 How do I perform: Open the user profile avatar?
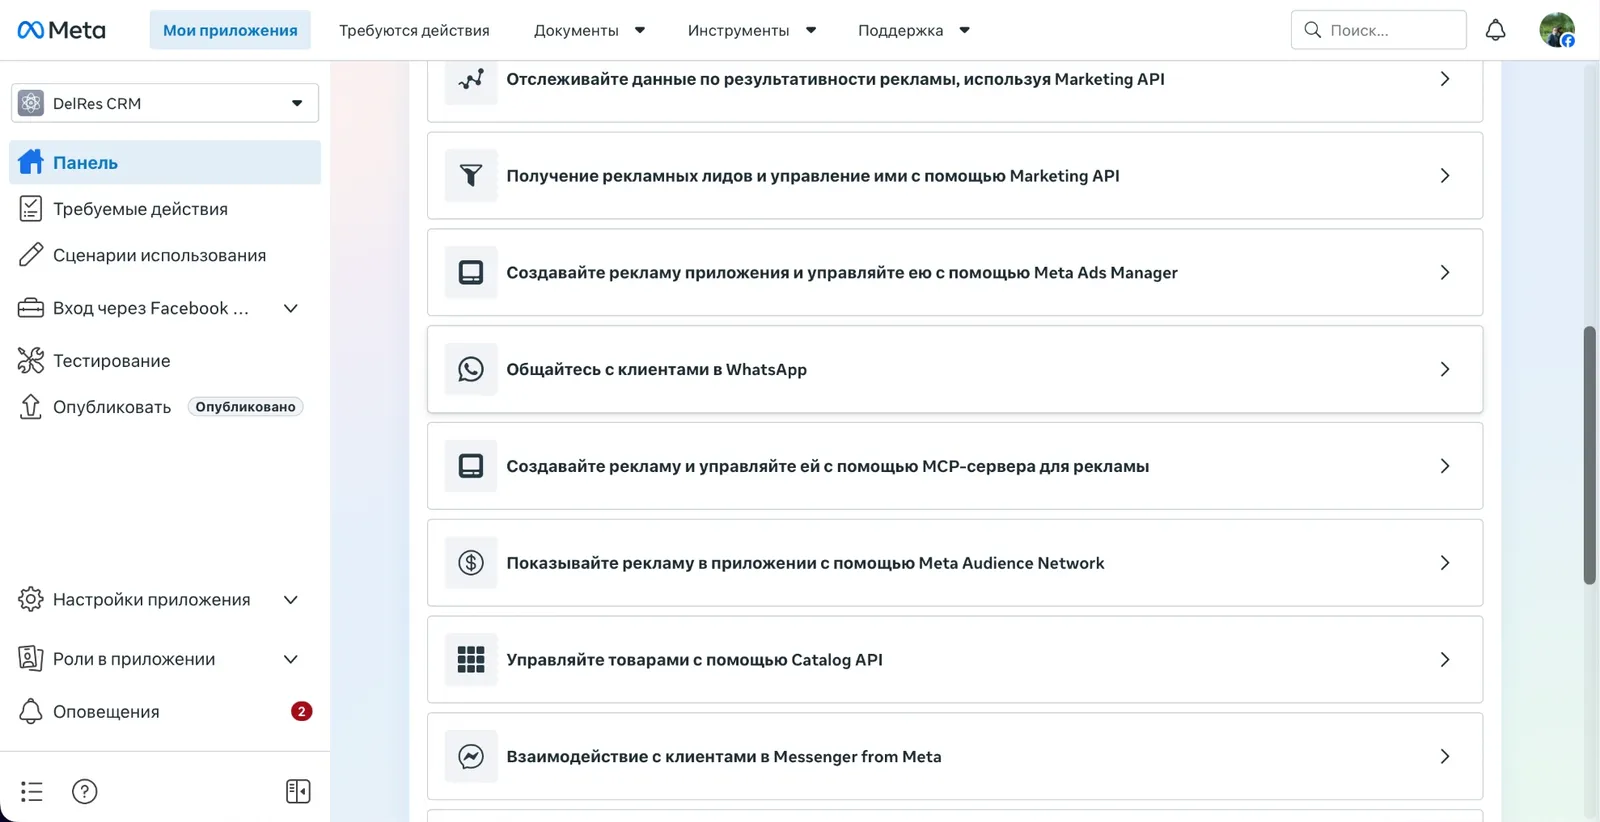[x=1557, y=30]
